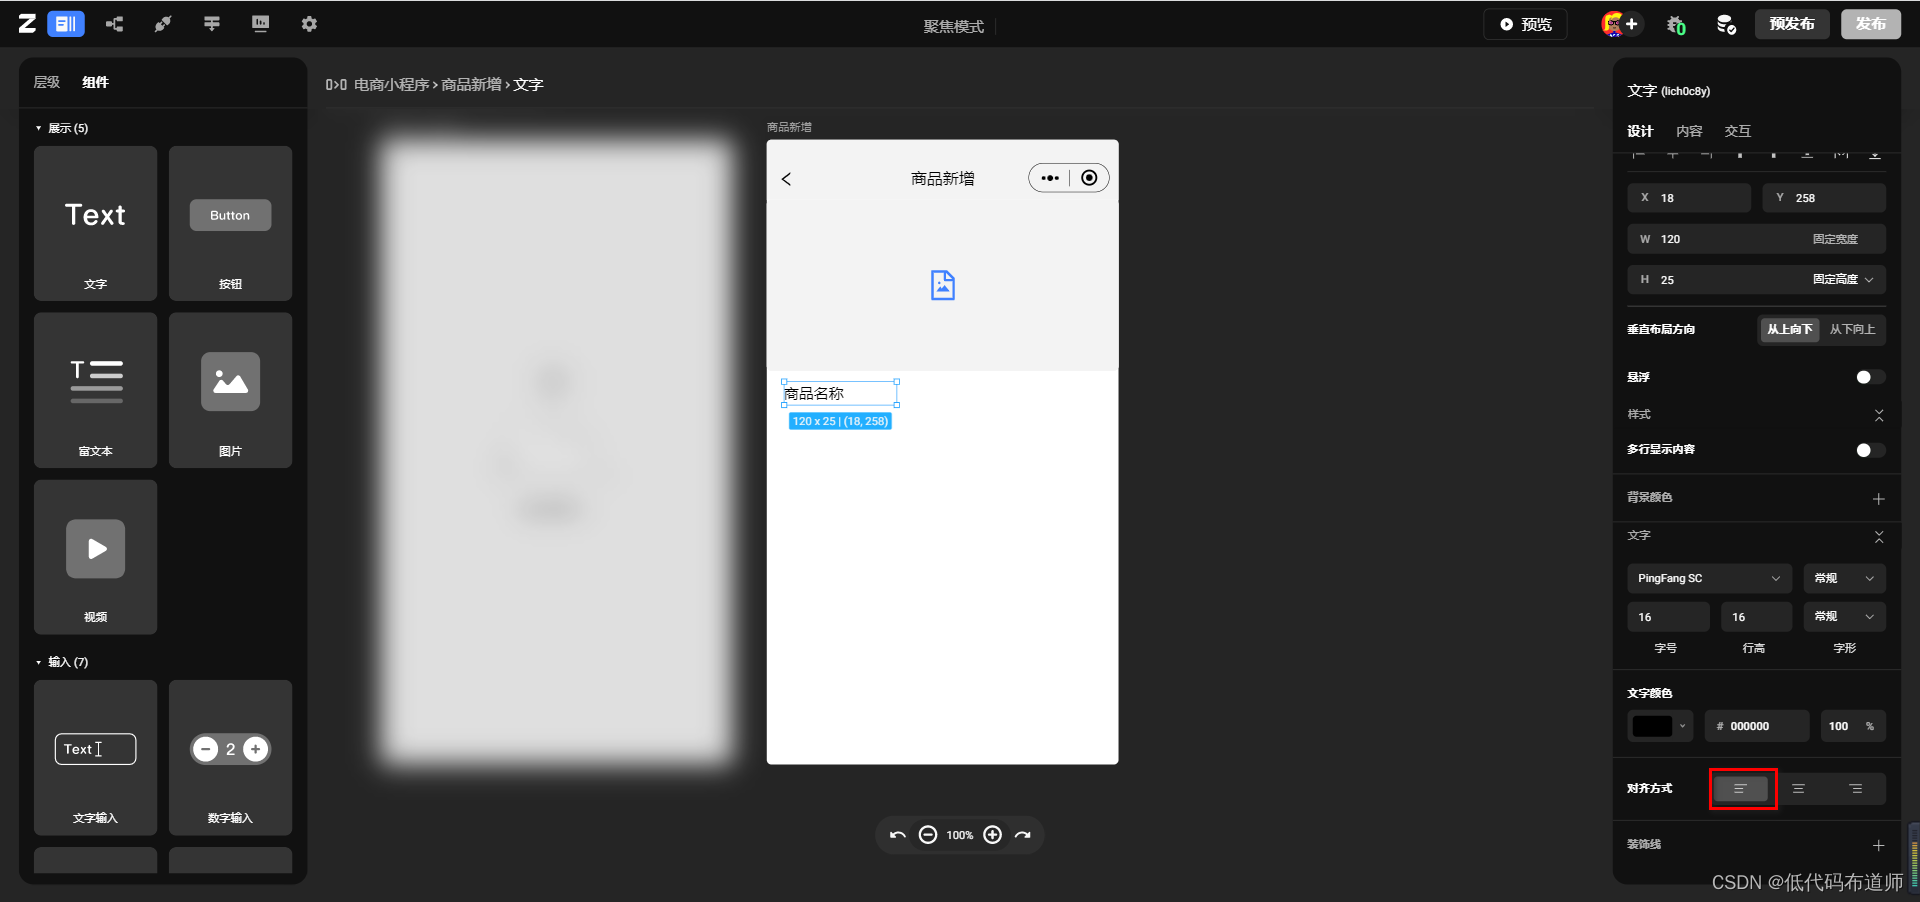
Task: Select 从上向下 layout direction
Action: [1789, 329]
